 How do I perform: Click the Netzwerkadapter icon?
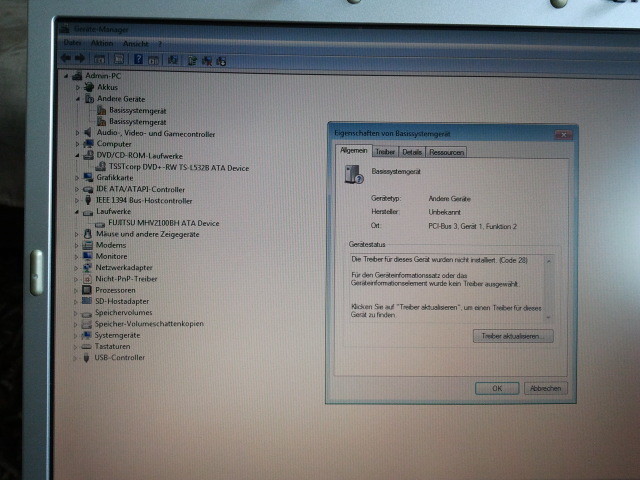87,267
